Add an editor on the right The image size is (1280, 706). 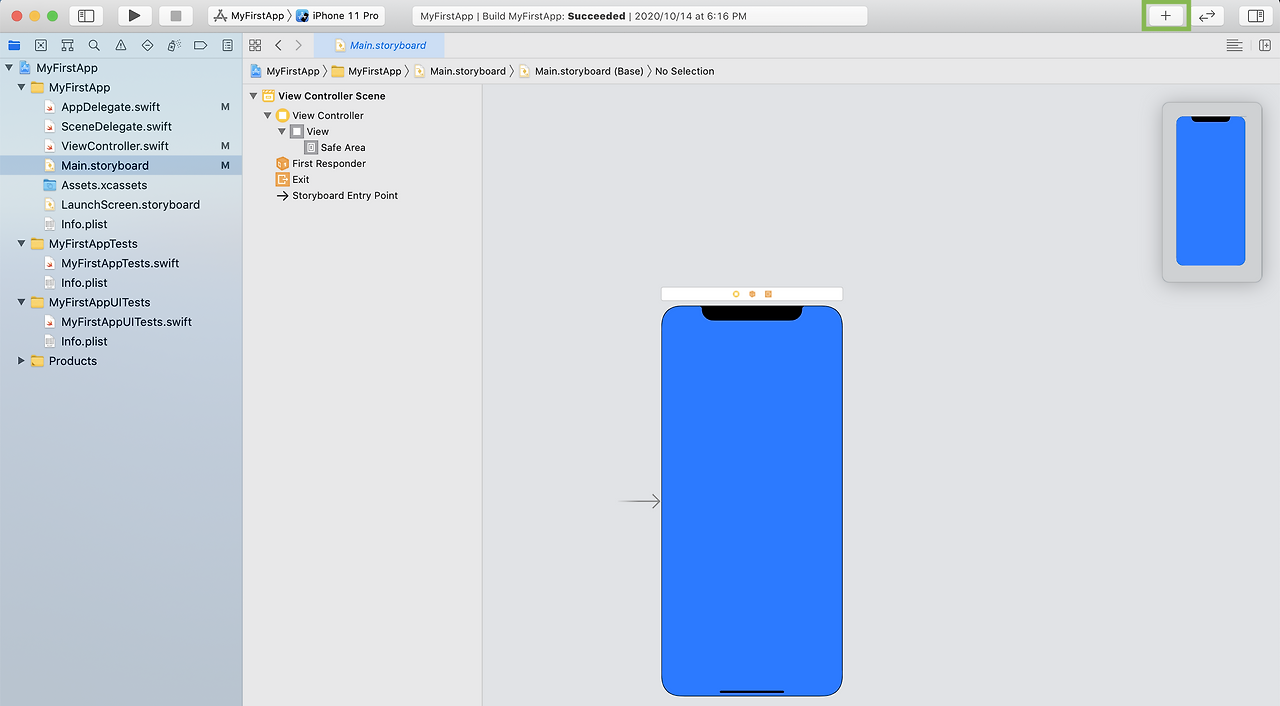(1265, 45)
